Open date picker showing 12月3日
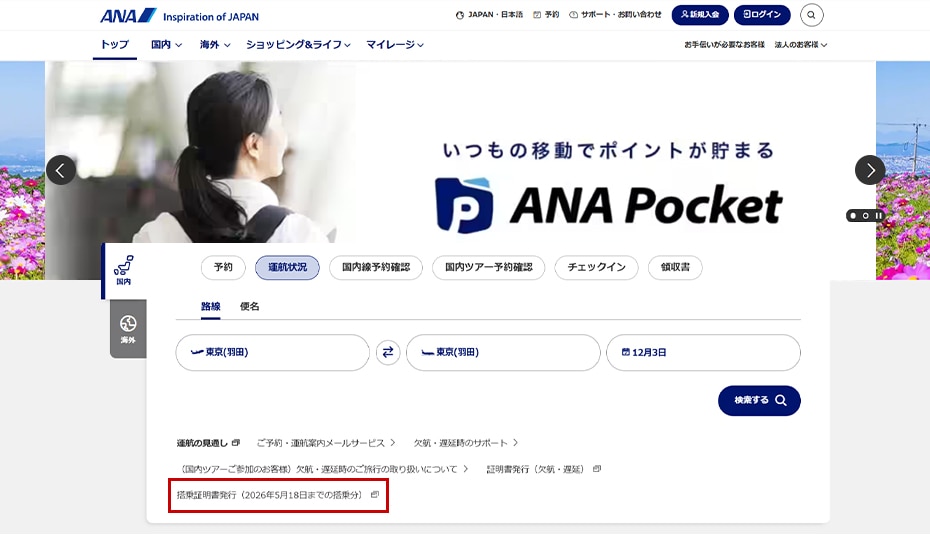 pos(703,353)
